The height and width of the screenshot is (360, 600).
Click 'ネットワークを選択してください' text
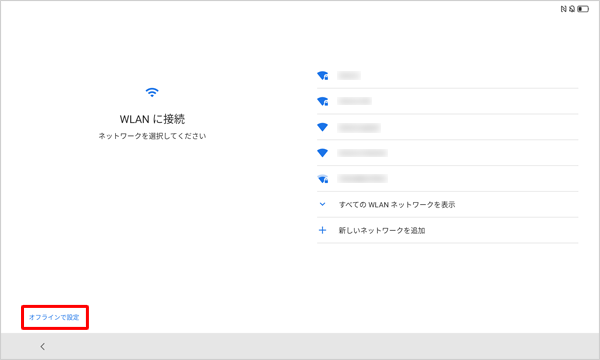click(x=152, y=136)
